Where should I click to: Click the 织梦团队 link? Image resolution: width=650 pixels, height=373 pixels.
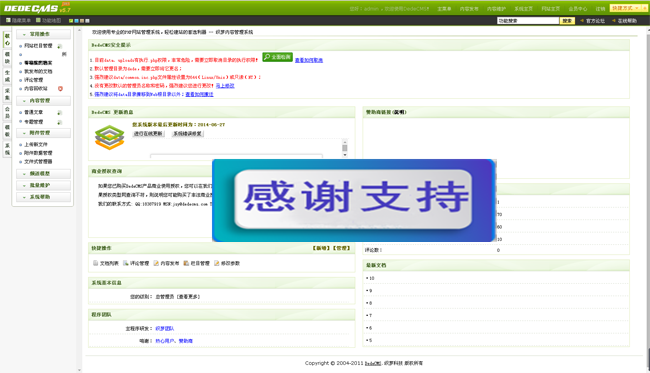coord(165,329)
